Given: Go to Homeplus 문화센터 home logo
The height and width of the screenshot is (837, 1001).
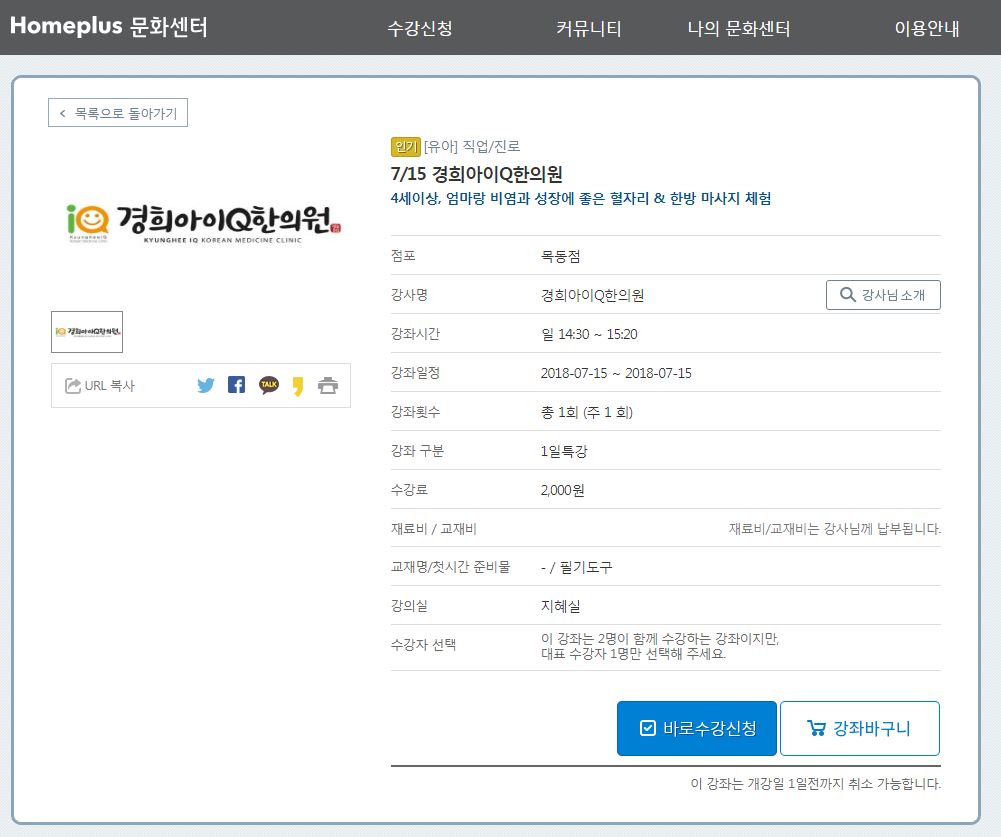Looking at the screenshot, I should 109,26.
